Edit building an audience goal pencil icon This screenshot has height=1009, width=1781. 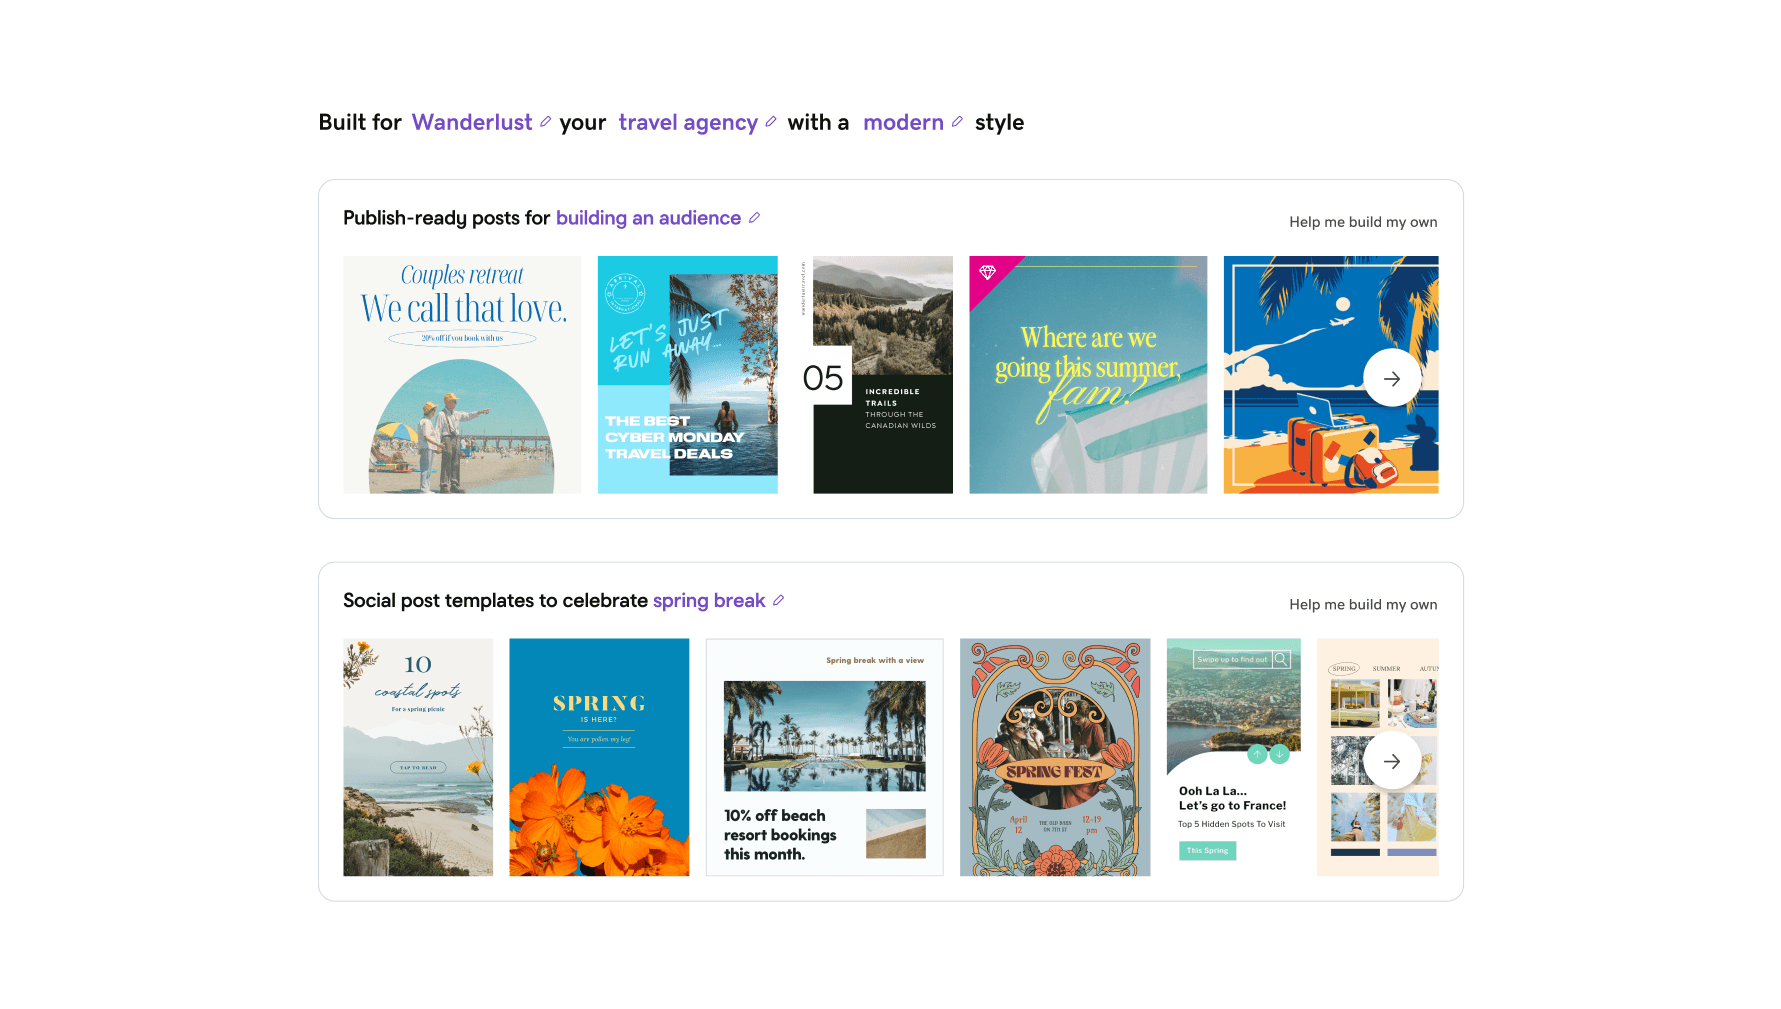pos(754,218)
